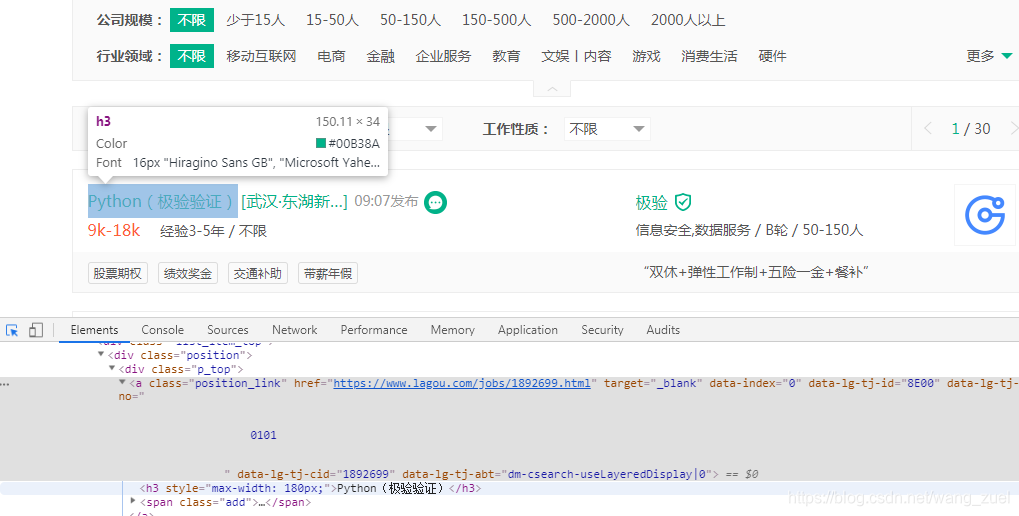Image resolution: width=1019 pixels, height=516 pixels.
Task: Collapse the div class="p_top" node
Action: click(112, 369)
